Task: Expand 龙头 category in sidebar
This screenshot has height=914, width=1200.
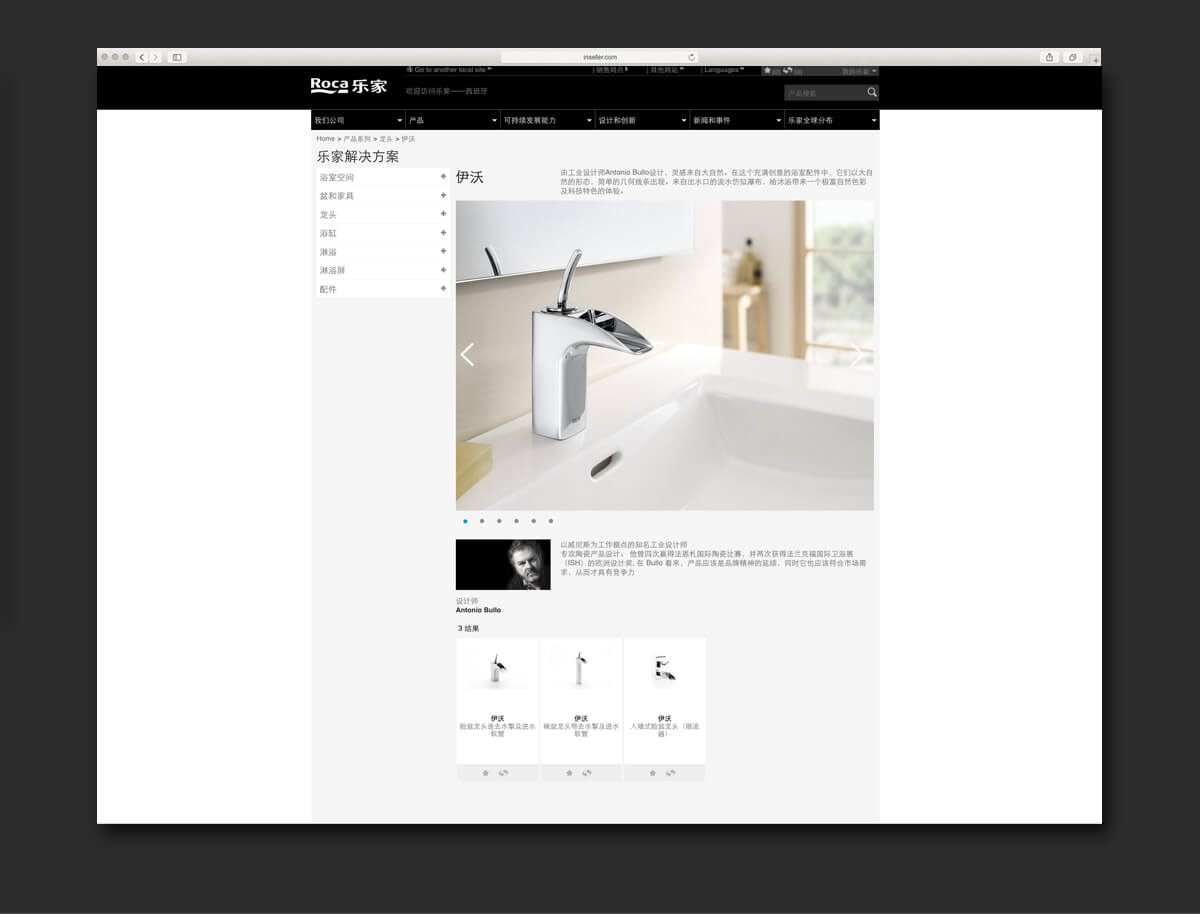Action: click(x=443, y=214)
